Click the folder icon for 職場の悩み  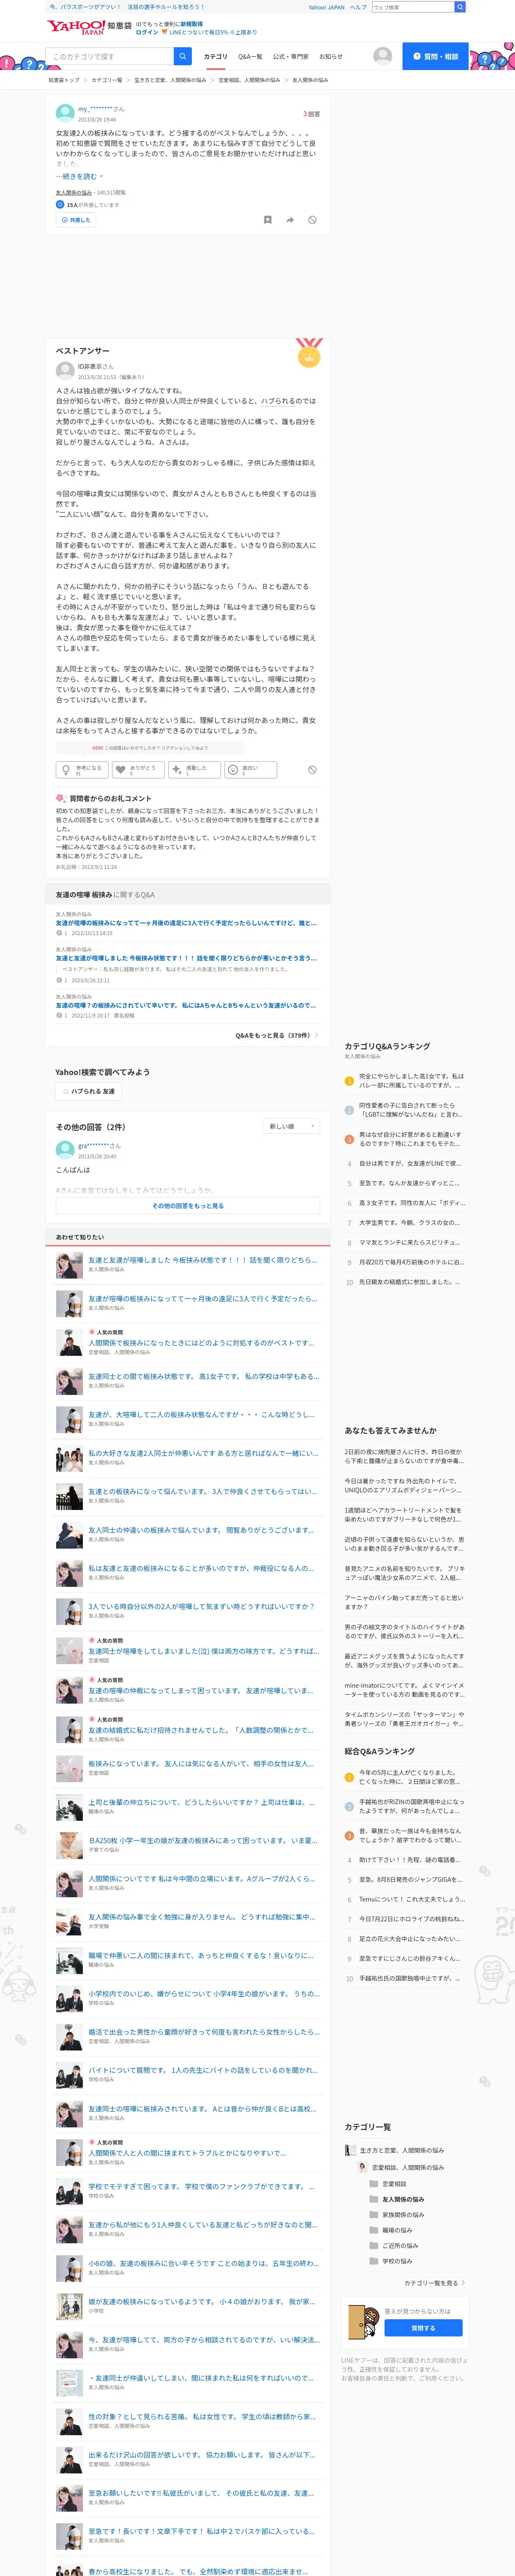click(x=374, y=2230)
